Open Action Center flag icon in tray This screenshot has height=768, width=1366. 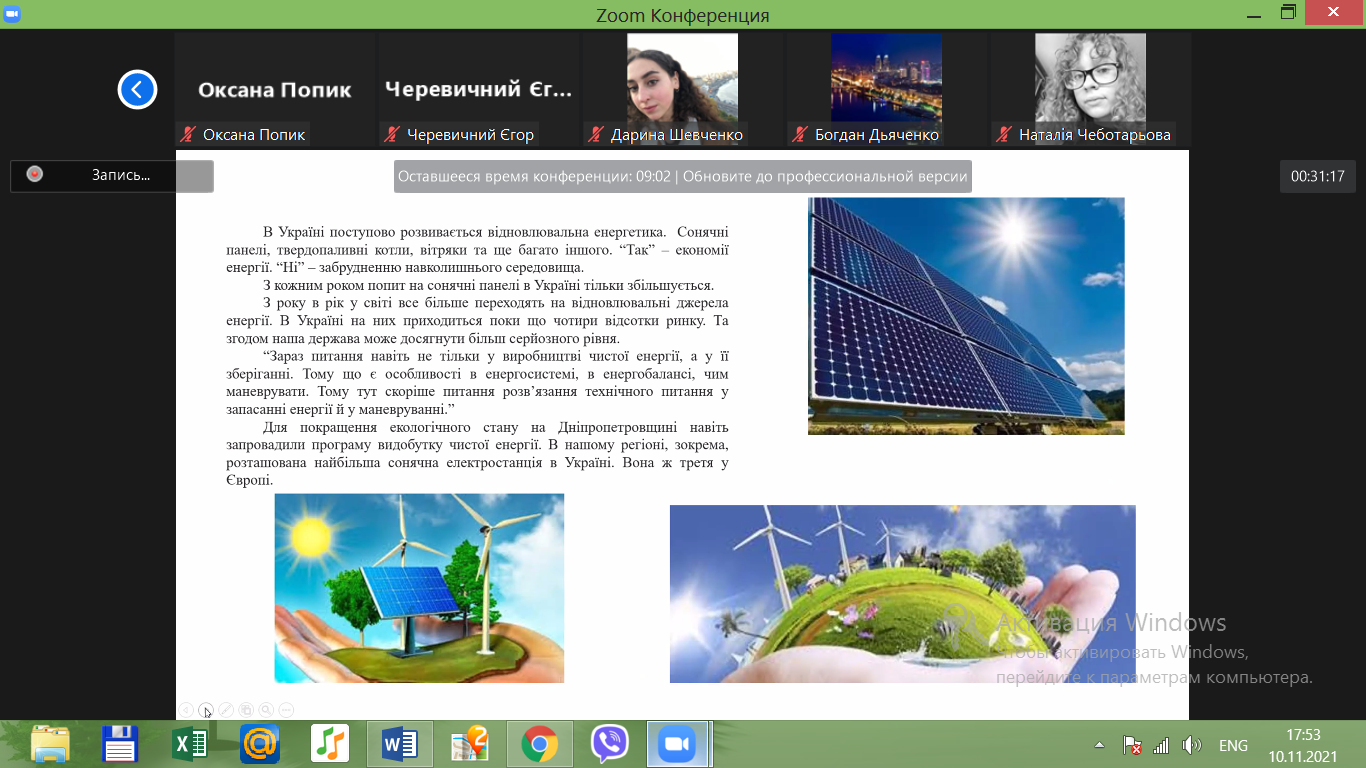click(x=1132, y=745)
